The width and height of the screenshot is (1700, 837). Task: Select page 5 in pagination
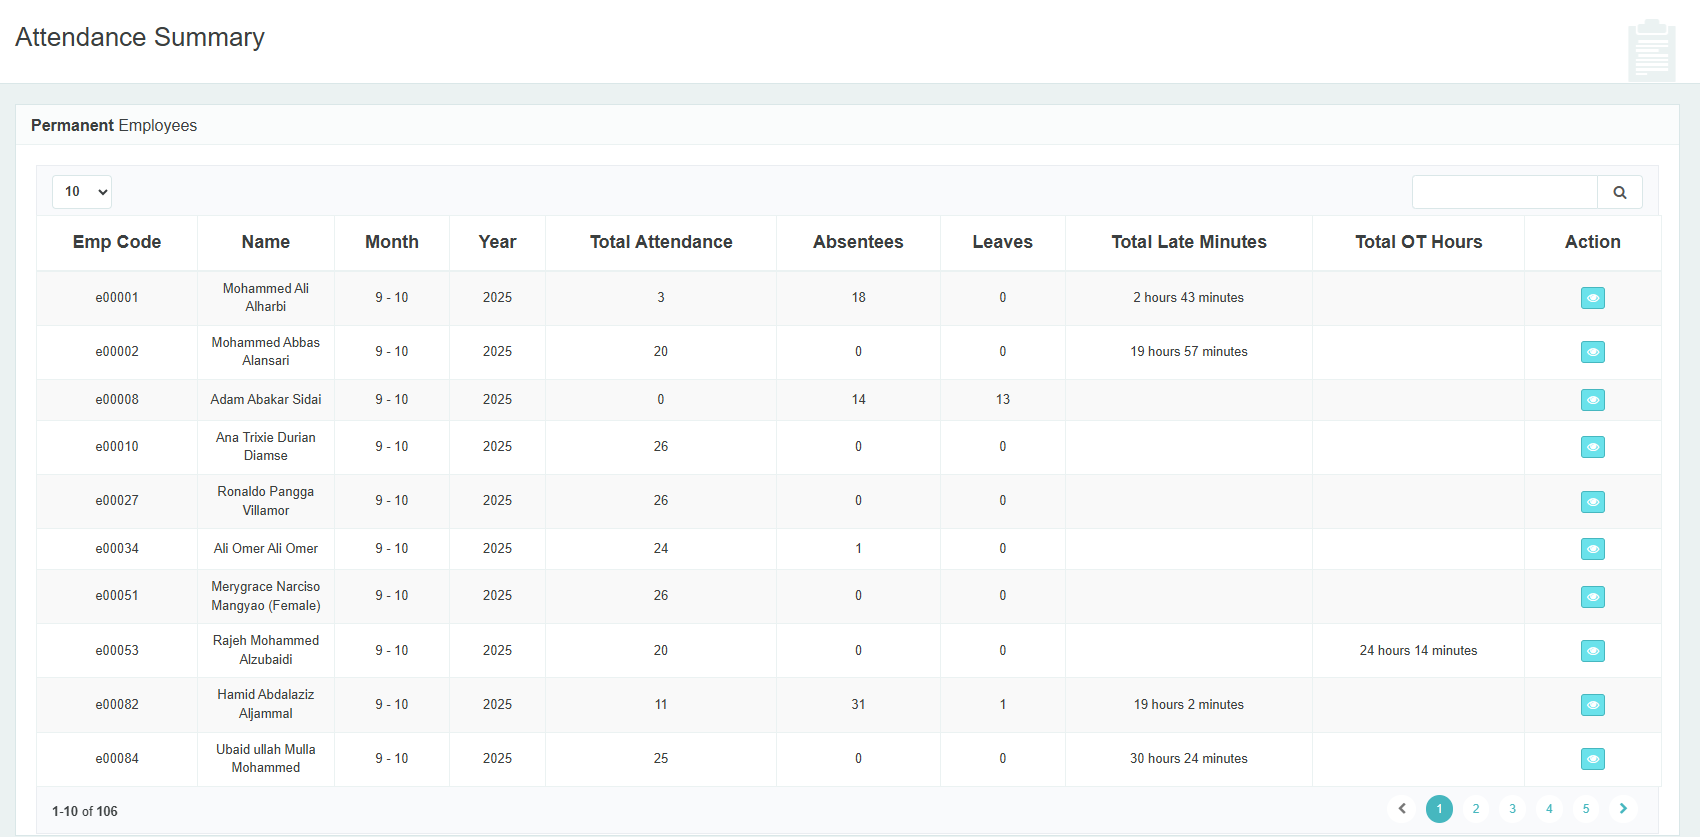(1586, 809)
